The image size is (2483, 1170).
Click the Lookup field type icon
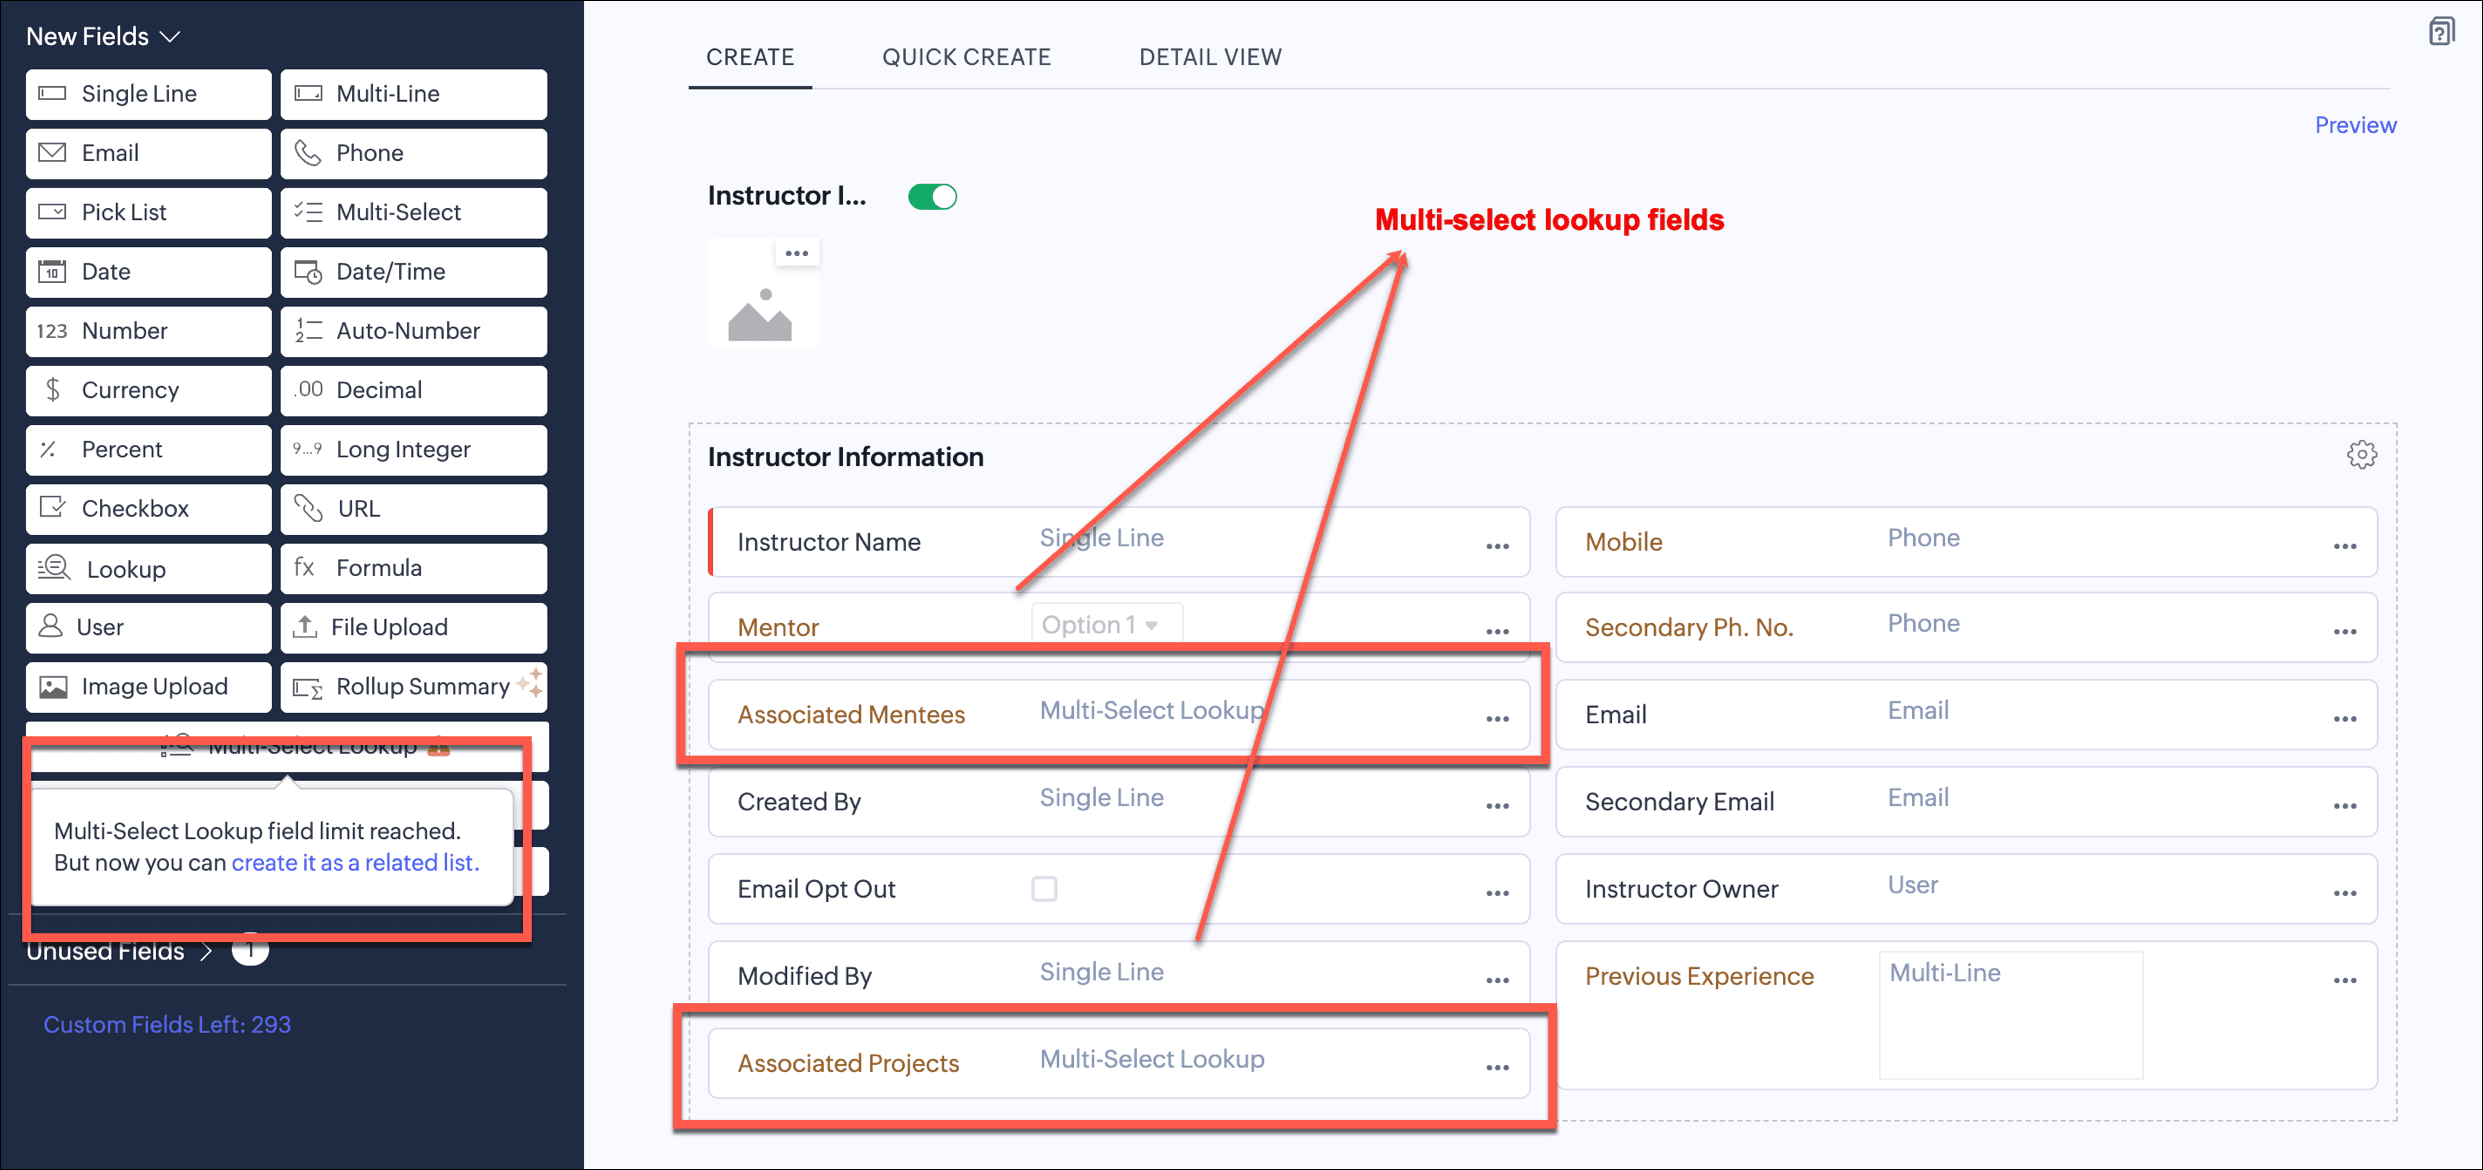[x=54, y=569]
